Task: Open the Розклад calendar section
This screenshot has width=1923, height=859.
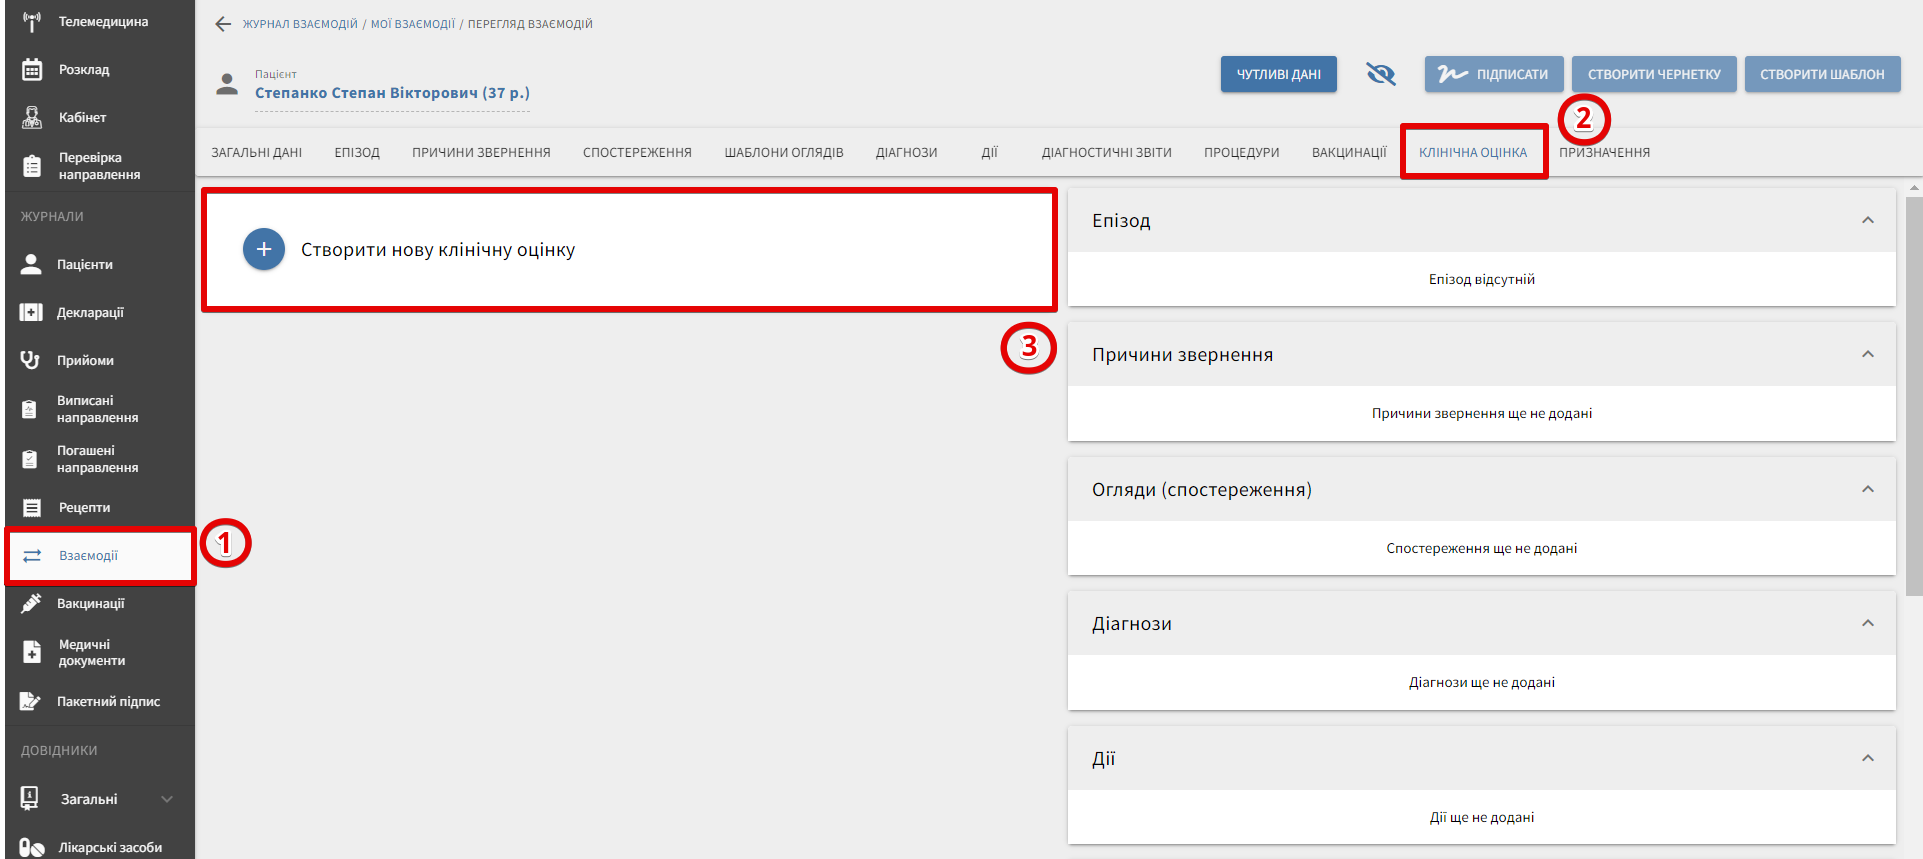Action: point(83,70)
